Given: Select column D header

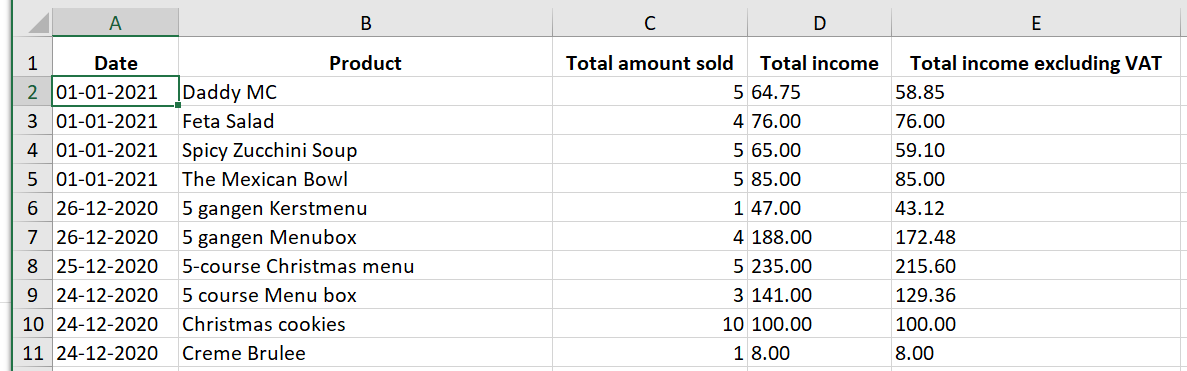Looking at the screenshot, I should point(820,23).
